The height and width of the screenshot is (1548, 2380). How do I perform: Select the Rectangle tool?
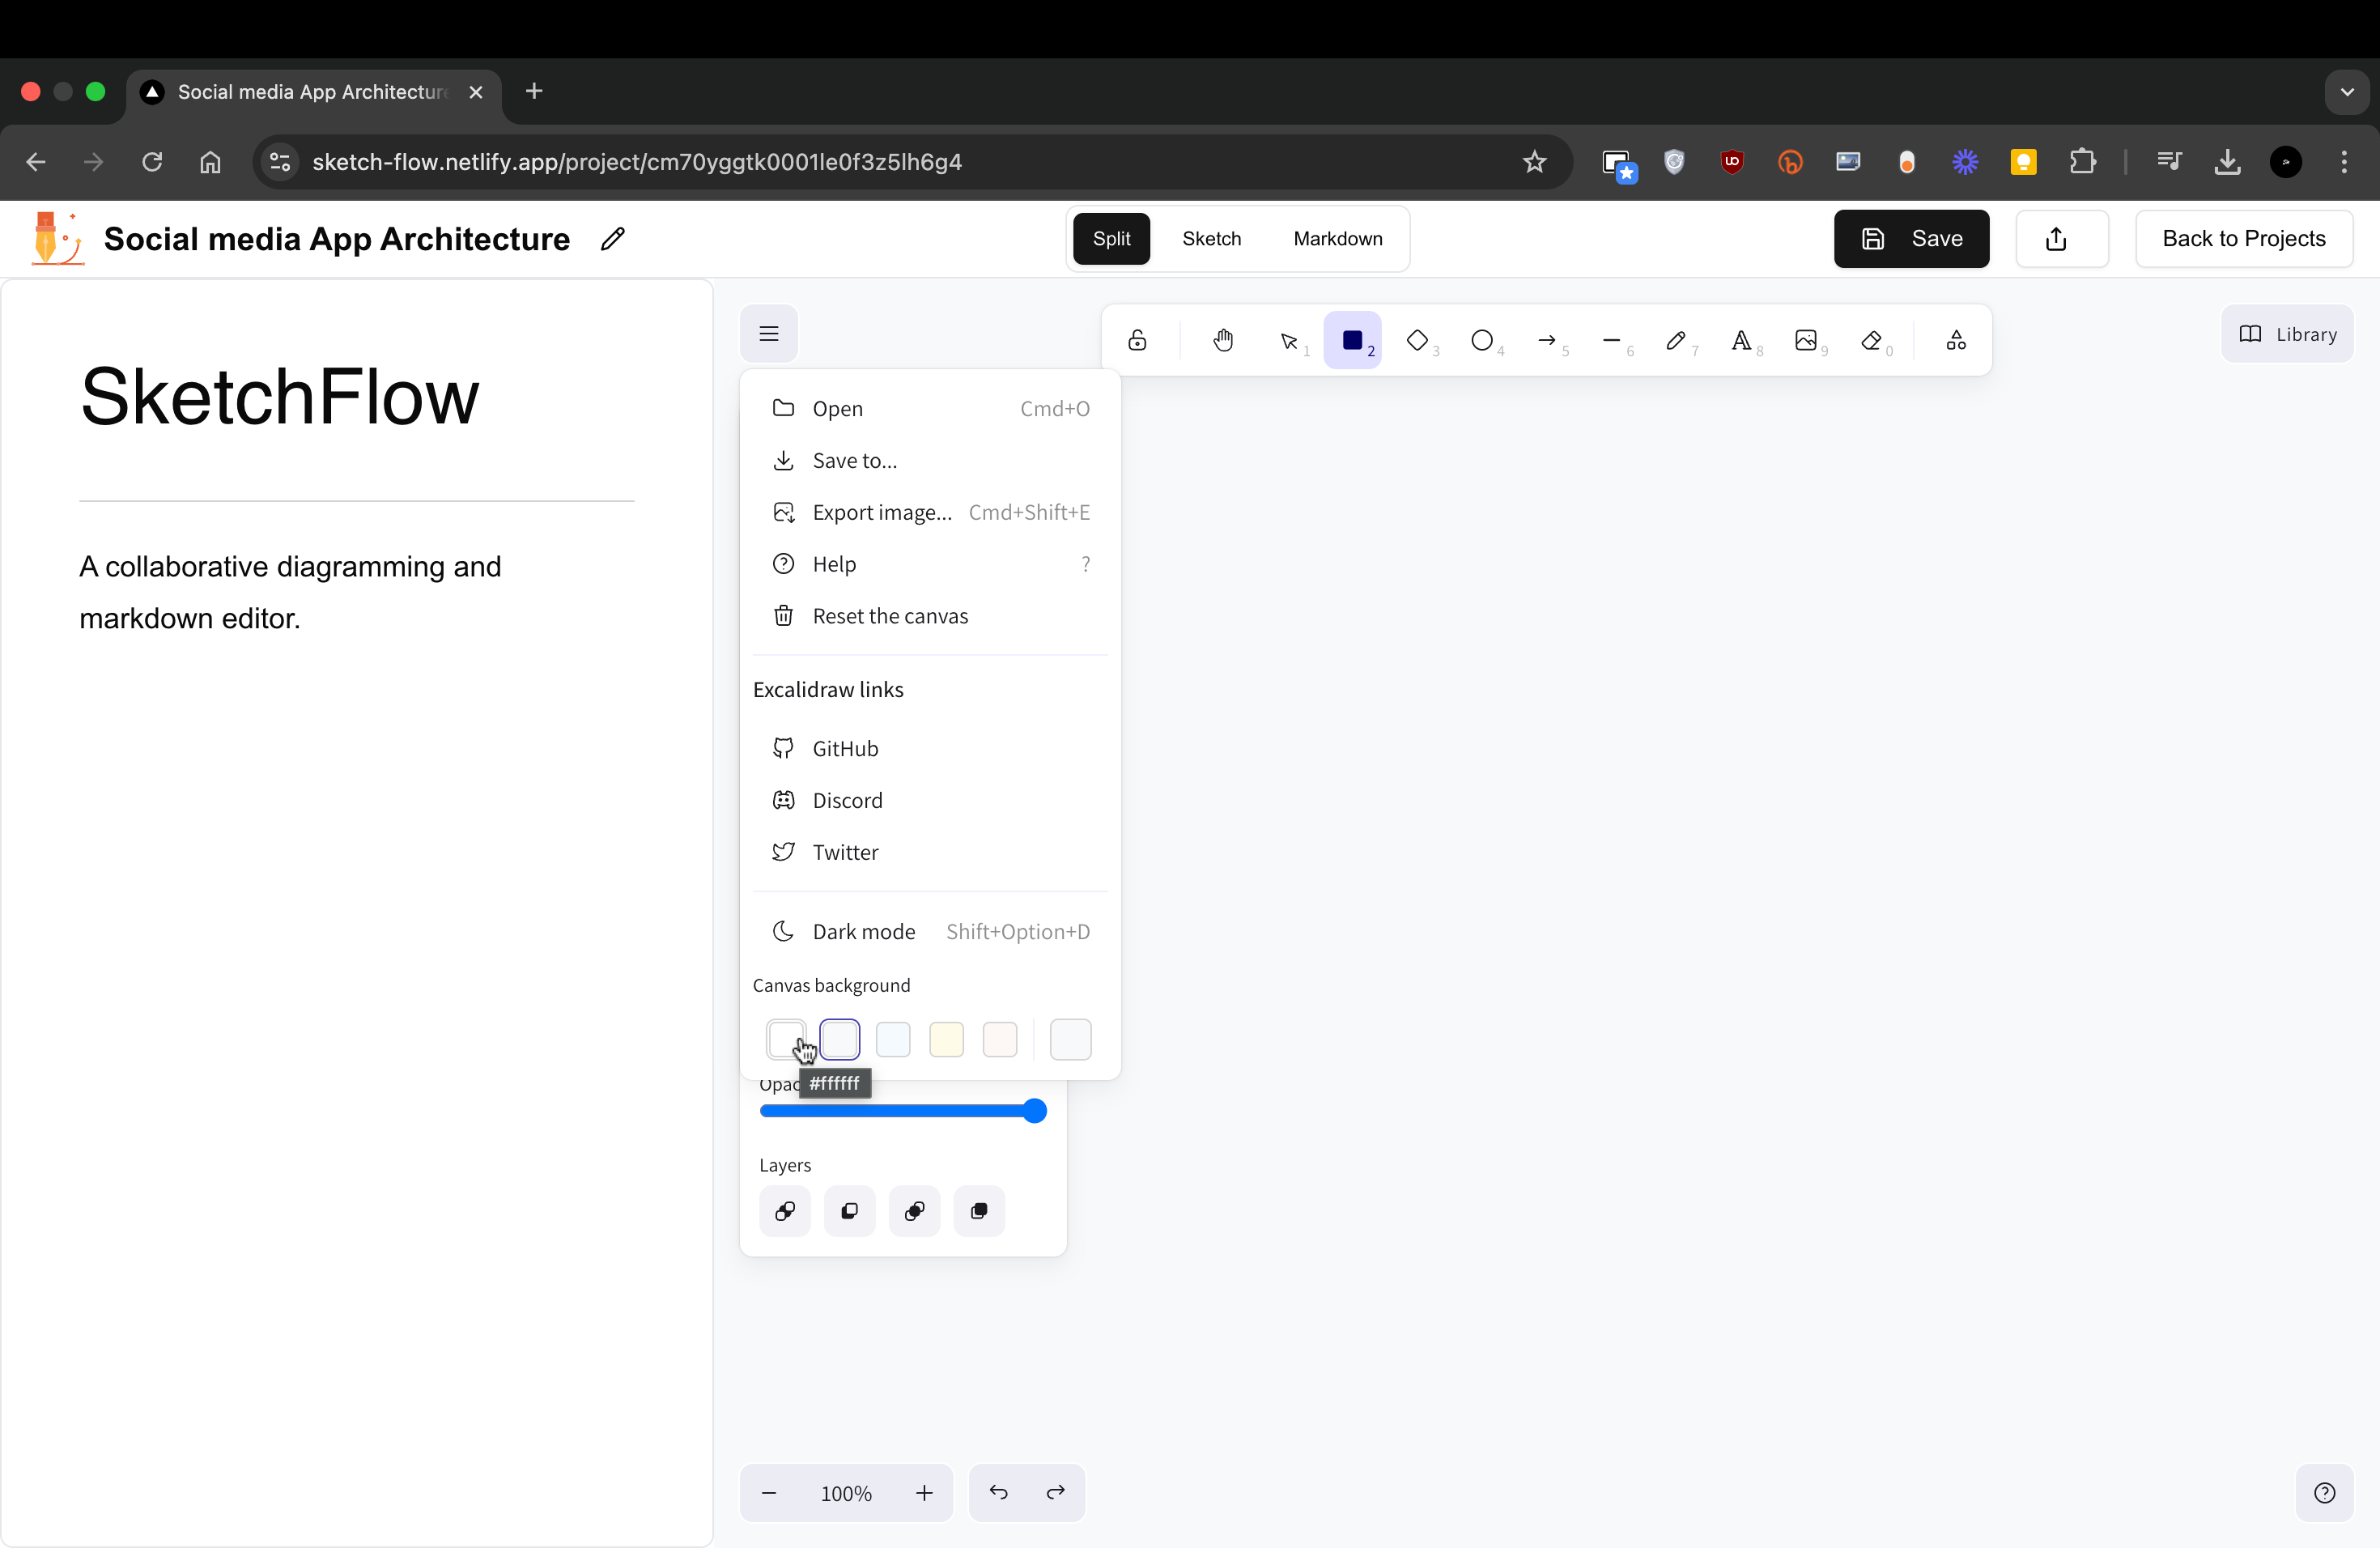(x=1352, y=340)
